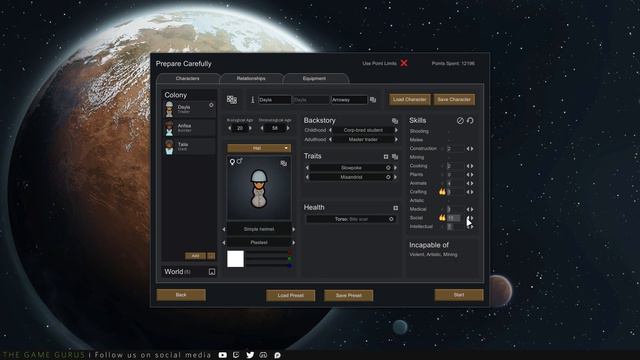640x360 pixels.
Task: Click Save Preset button
Action: coord(349,296)
